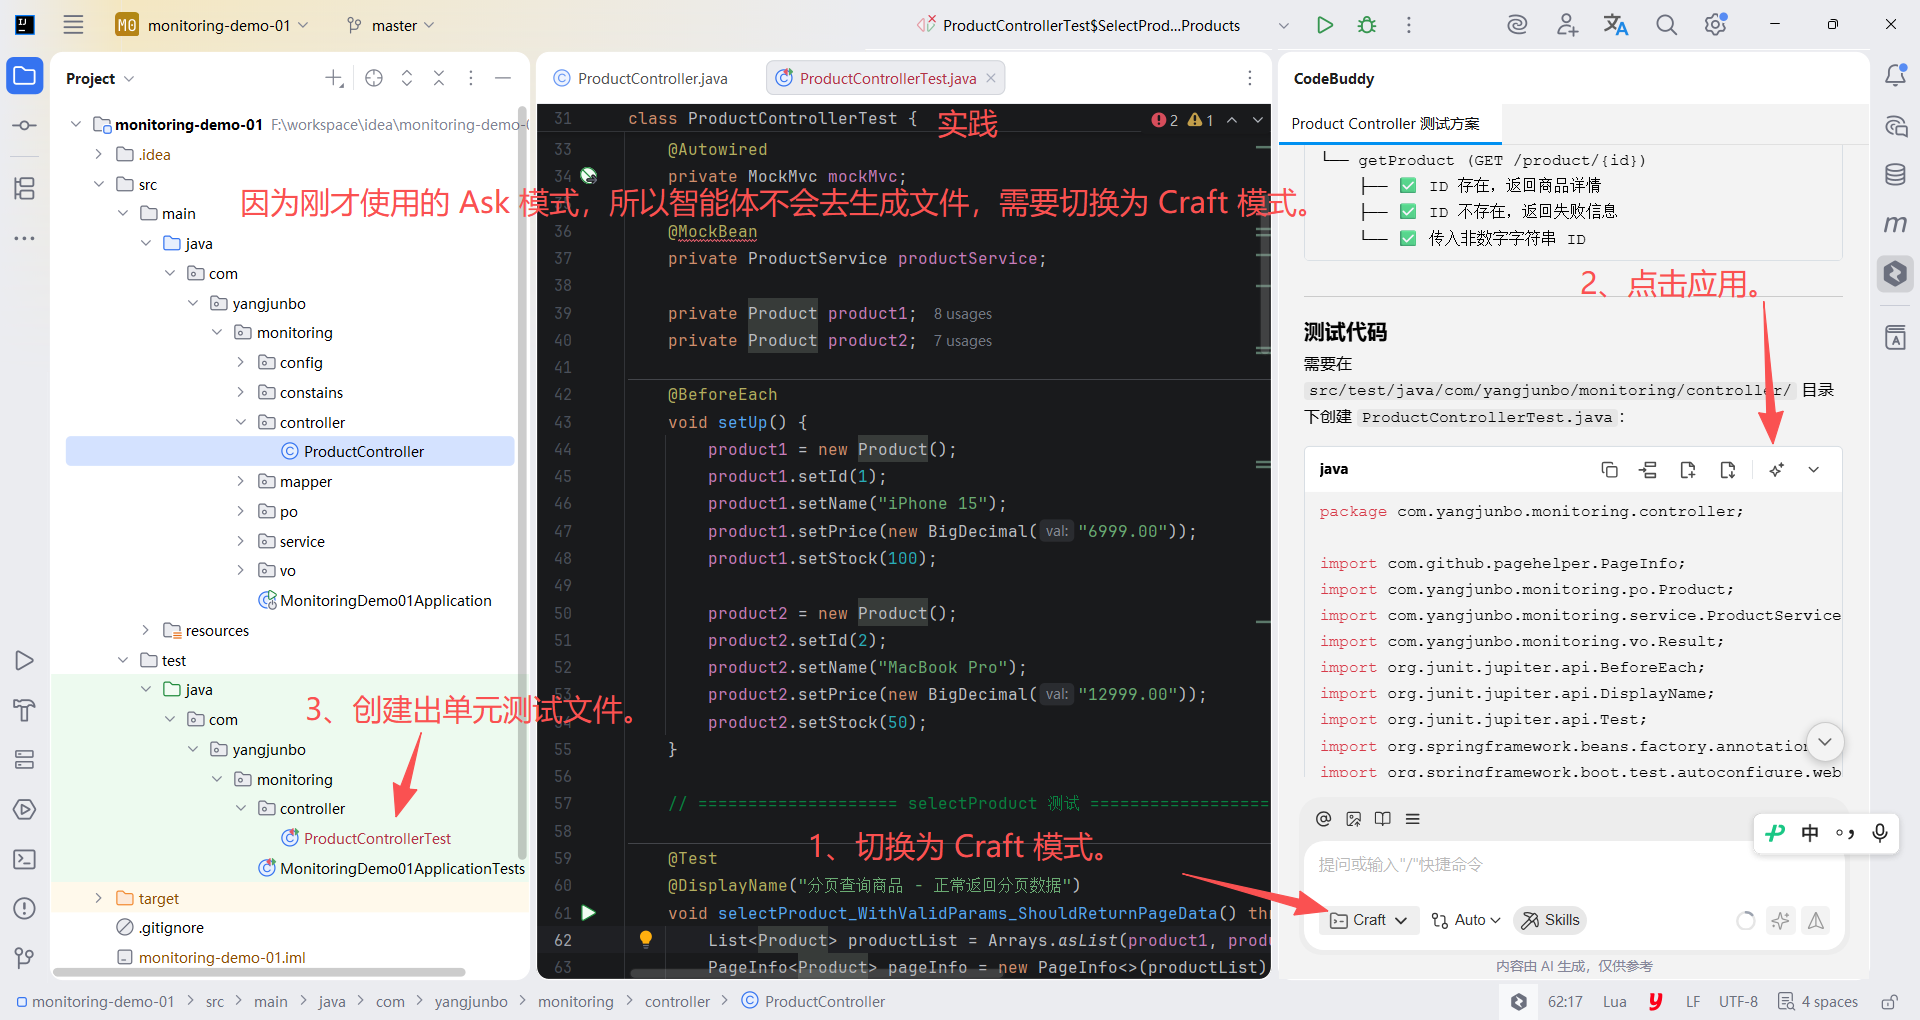This screenshot has width=1920, height=1020.
Task: Toggle checkbox for ID 不存在，返回失败信息
Action: click(x=1408, y=212)
